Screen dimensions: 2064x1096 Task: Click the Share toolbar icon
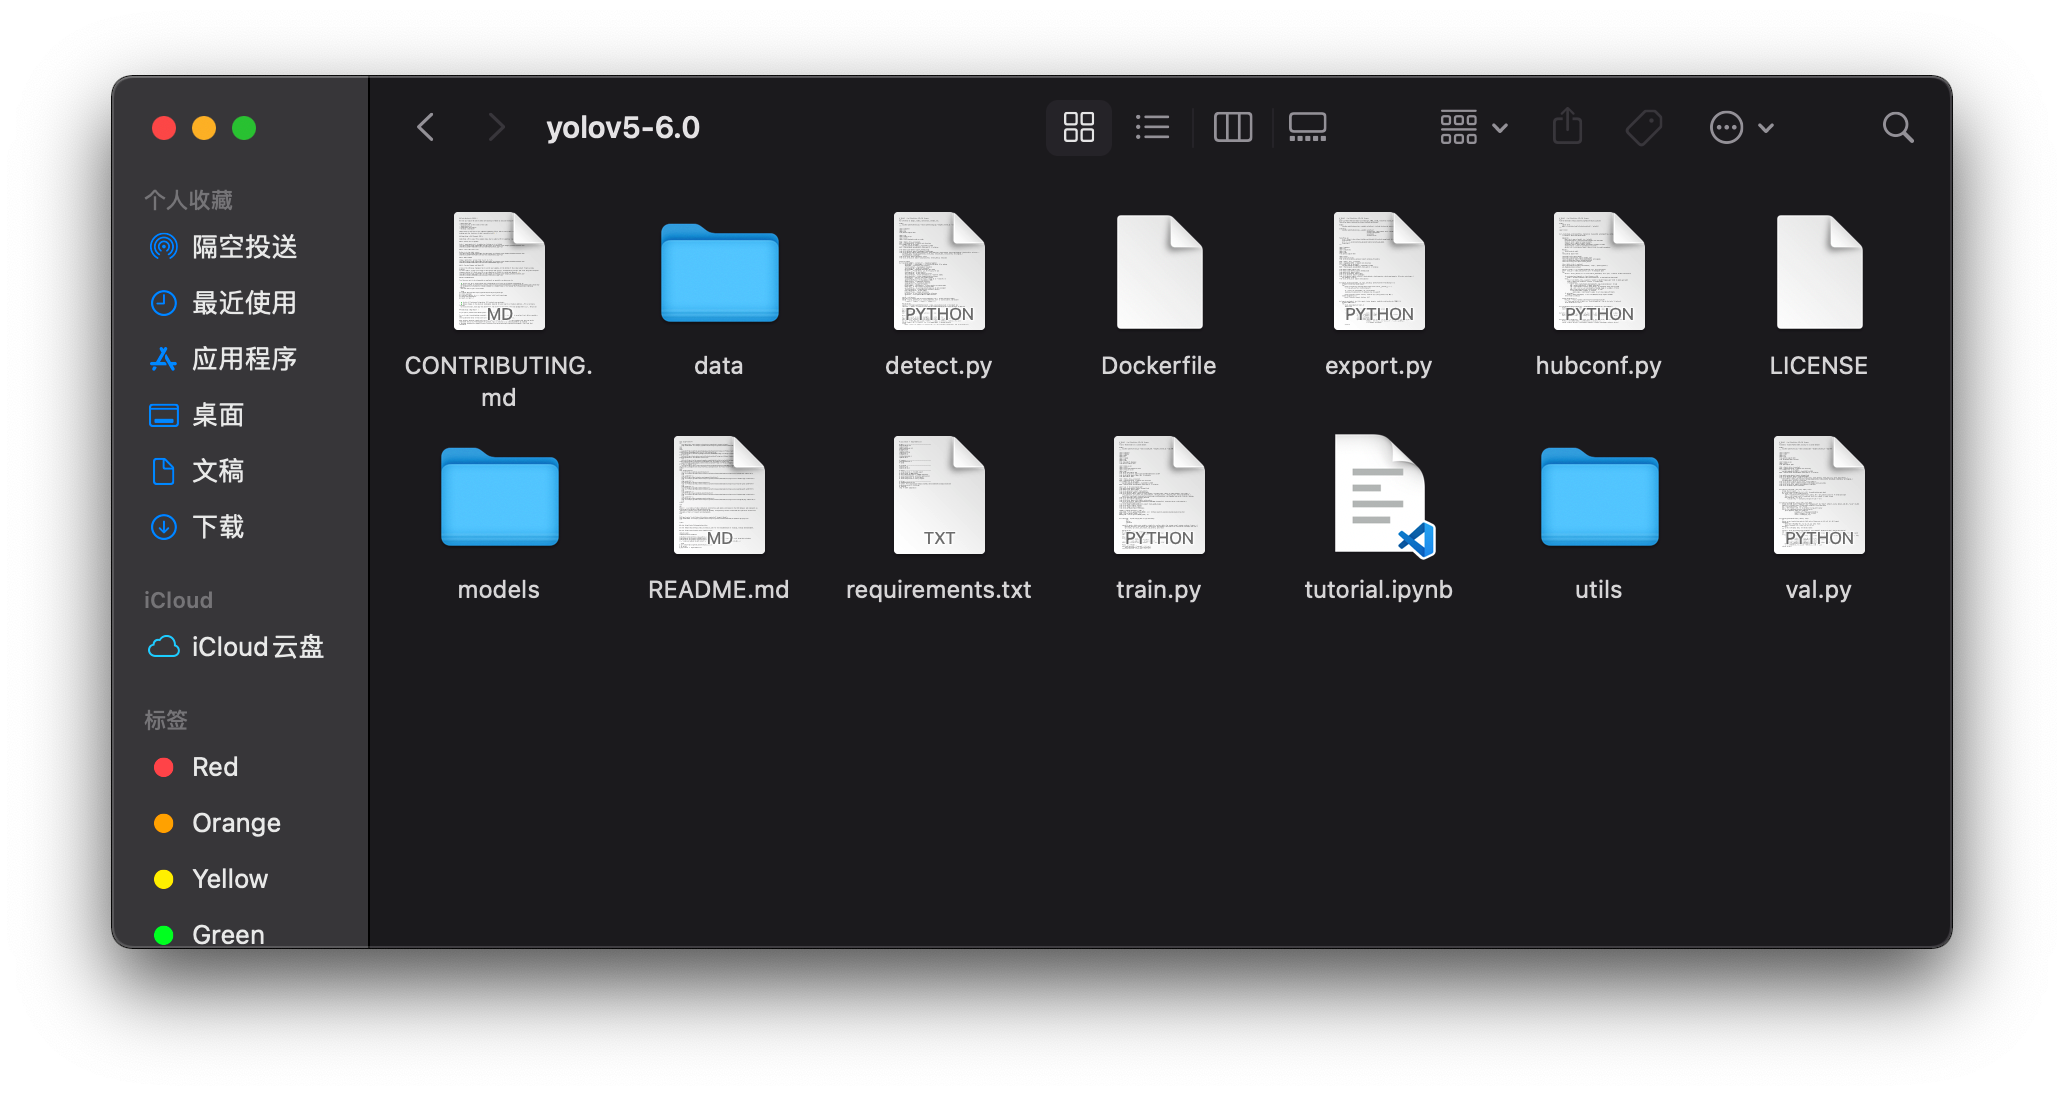1567,127
